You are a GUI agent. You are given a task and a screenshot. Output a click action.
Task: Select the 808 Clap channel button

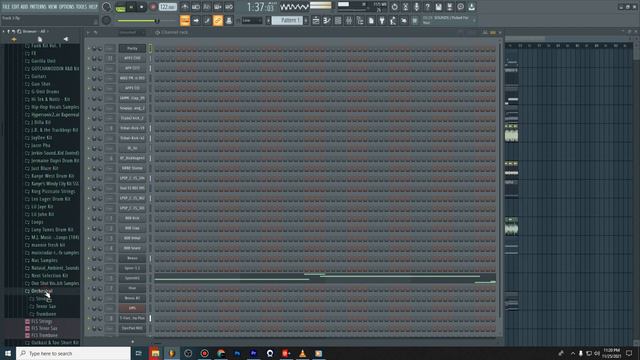tap(132, 228)
